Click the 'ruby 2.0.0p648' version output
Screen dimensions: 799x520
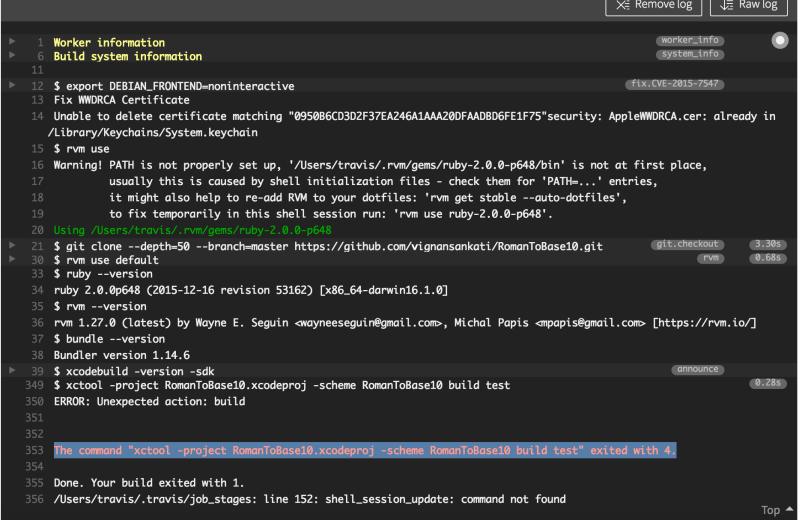(251, 291)
